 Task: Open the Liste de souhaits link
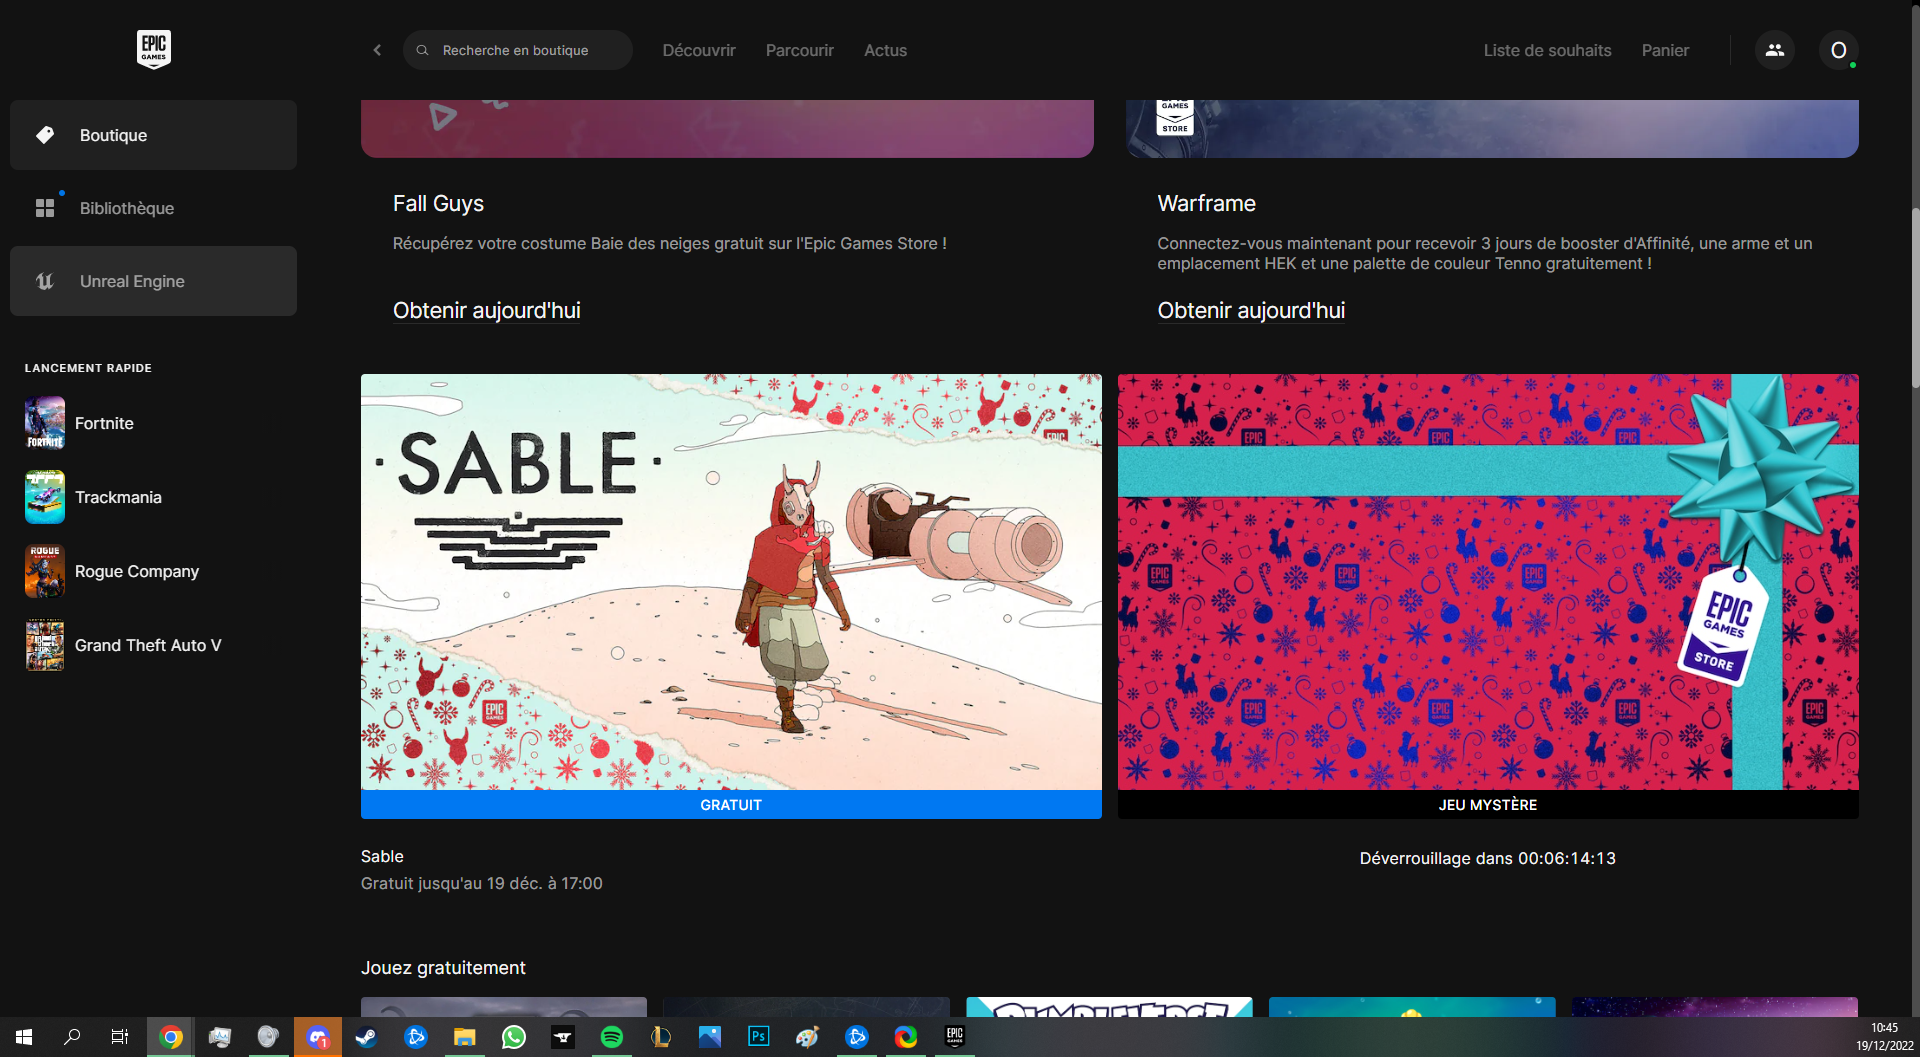1547,50
